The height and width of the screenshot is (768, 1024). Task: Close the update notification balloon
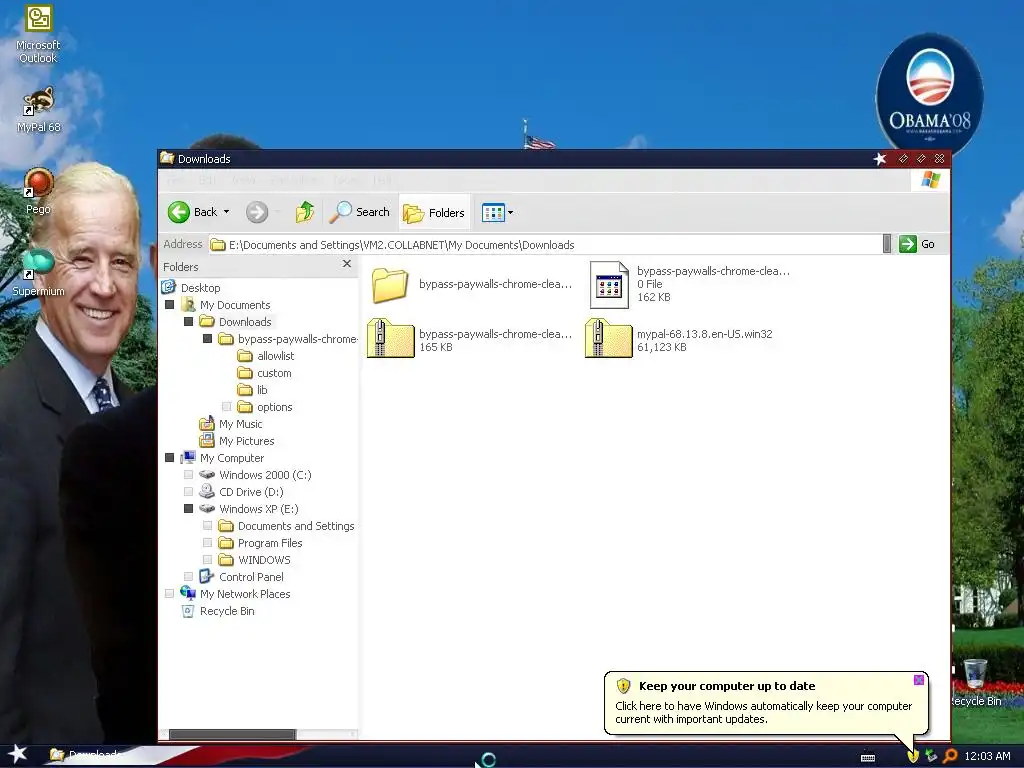point(918,680)
